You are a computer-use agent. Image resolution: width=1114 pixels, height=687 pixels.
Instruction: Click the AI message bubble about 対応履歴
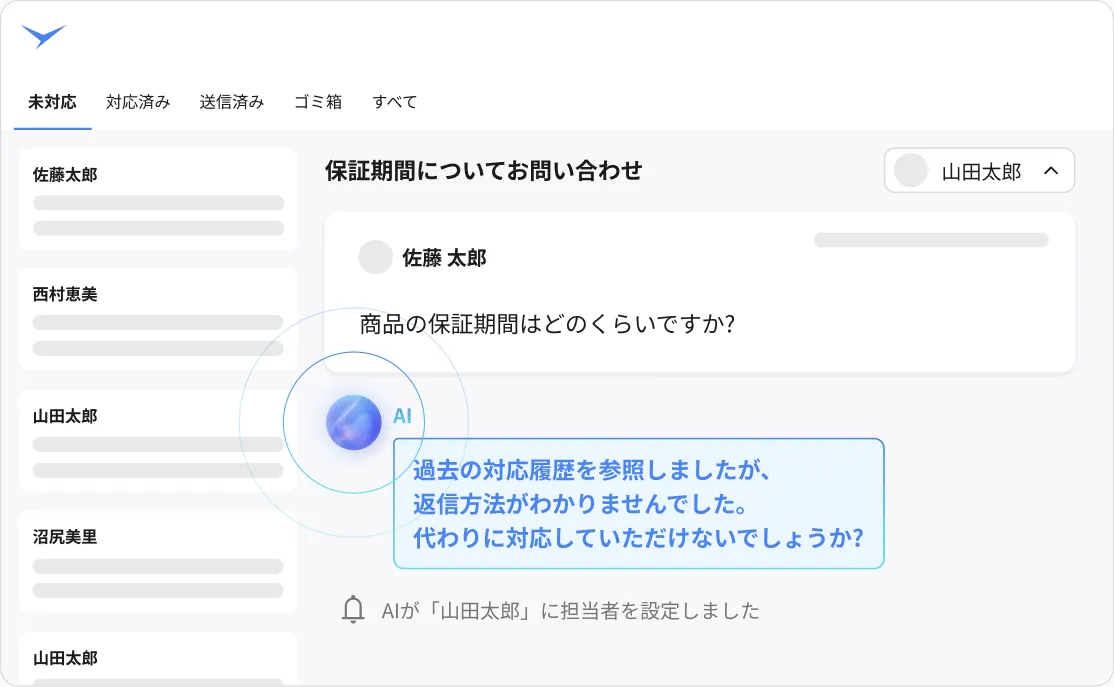pos(638,503)
